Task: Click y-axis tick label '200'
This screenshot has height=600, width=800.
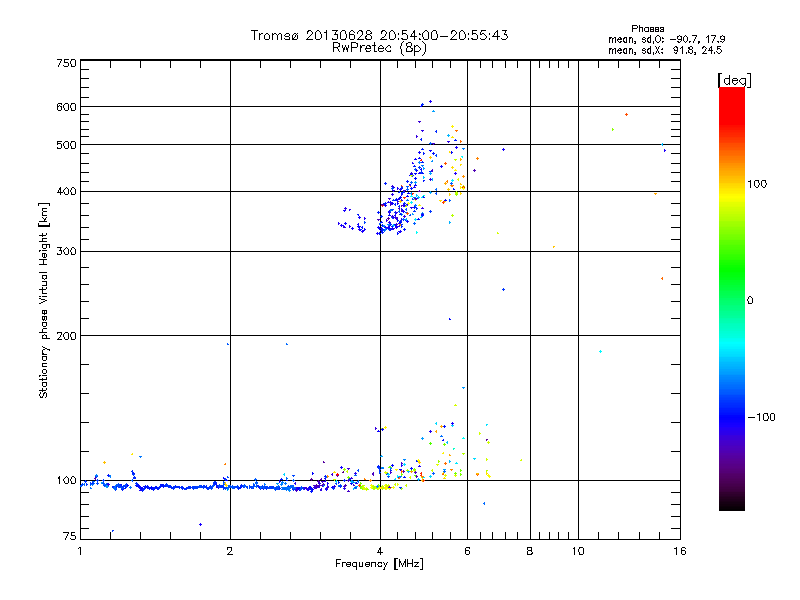Action: pyautogui.click(x=66, y=336)
